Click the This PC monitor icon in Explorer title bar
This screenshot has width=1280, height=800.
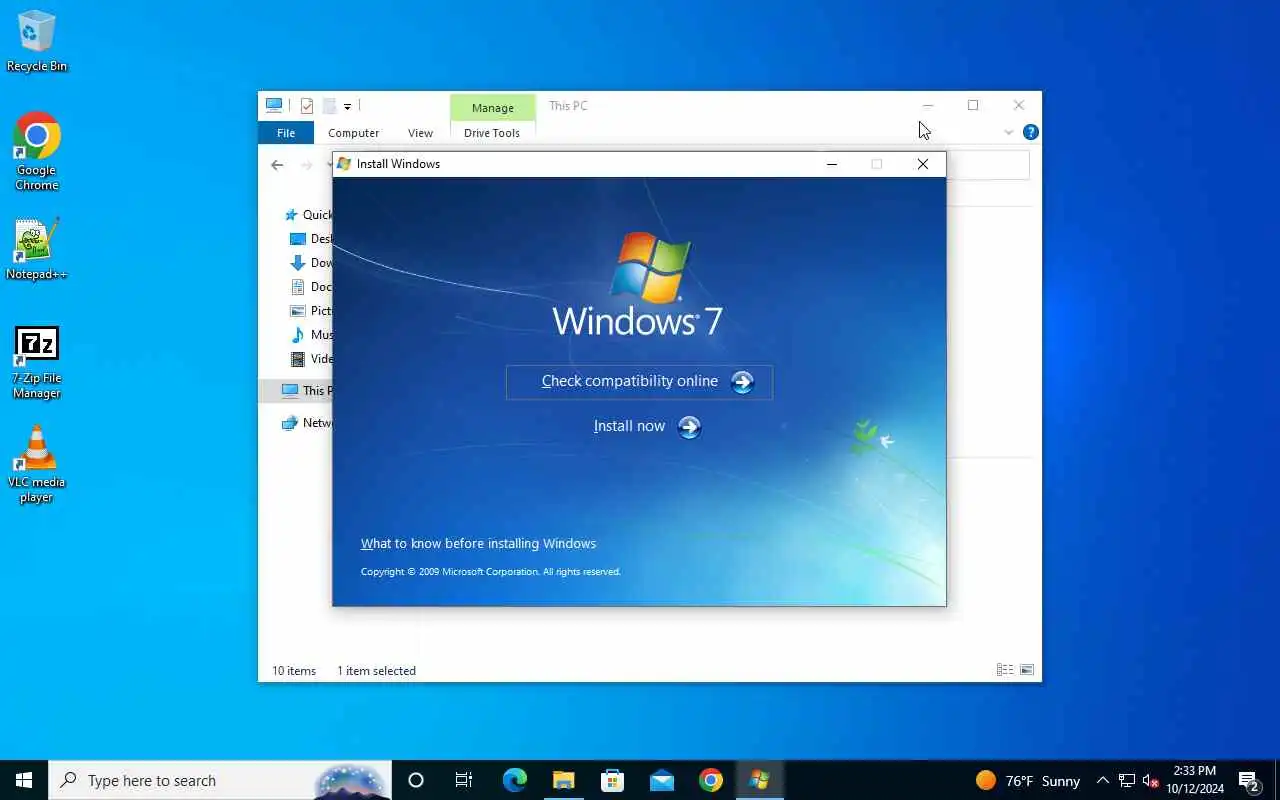tap(273, 105)
